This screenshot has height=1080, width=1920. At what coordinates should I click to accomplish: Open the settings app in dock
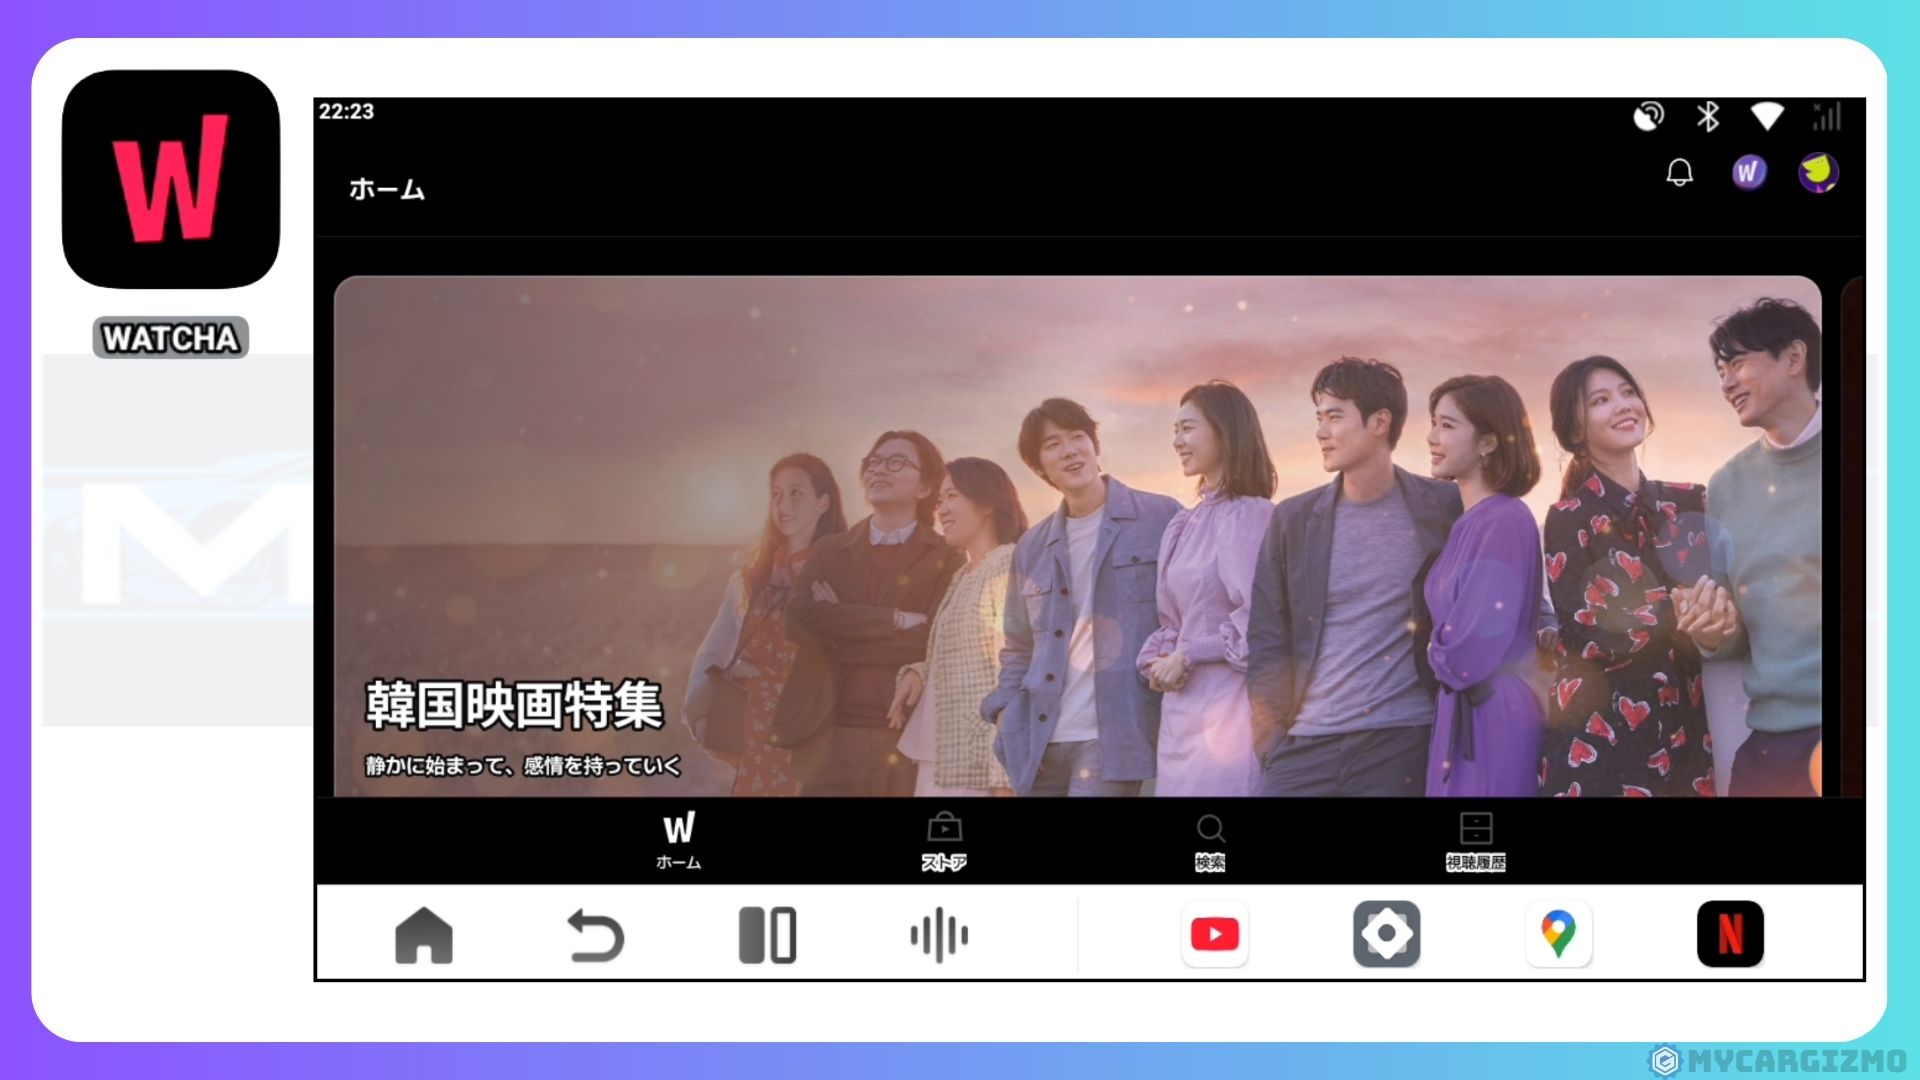click(1386, 934)
